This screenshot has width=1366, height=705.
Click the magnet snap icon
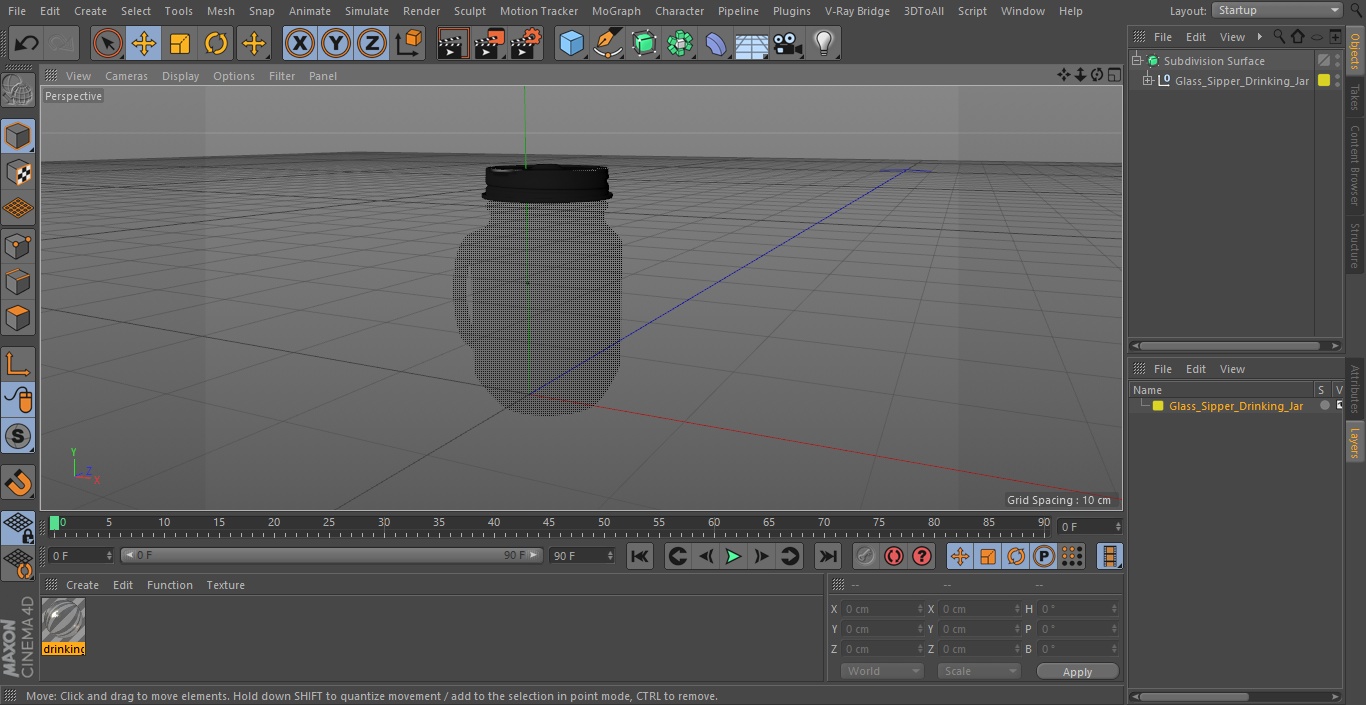[18, 482]
